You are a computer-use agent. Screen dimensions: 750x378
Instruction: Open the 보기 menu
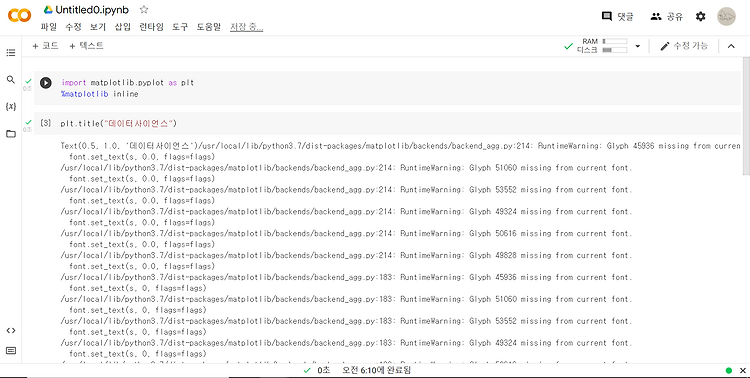(x=98, y=27)
